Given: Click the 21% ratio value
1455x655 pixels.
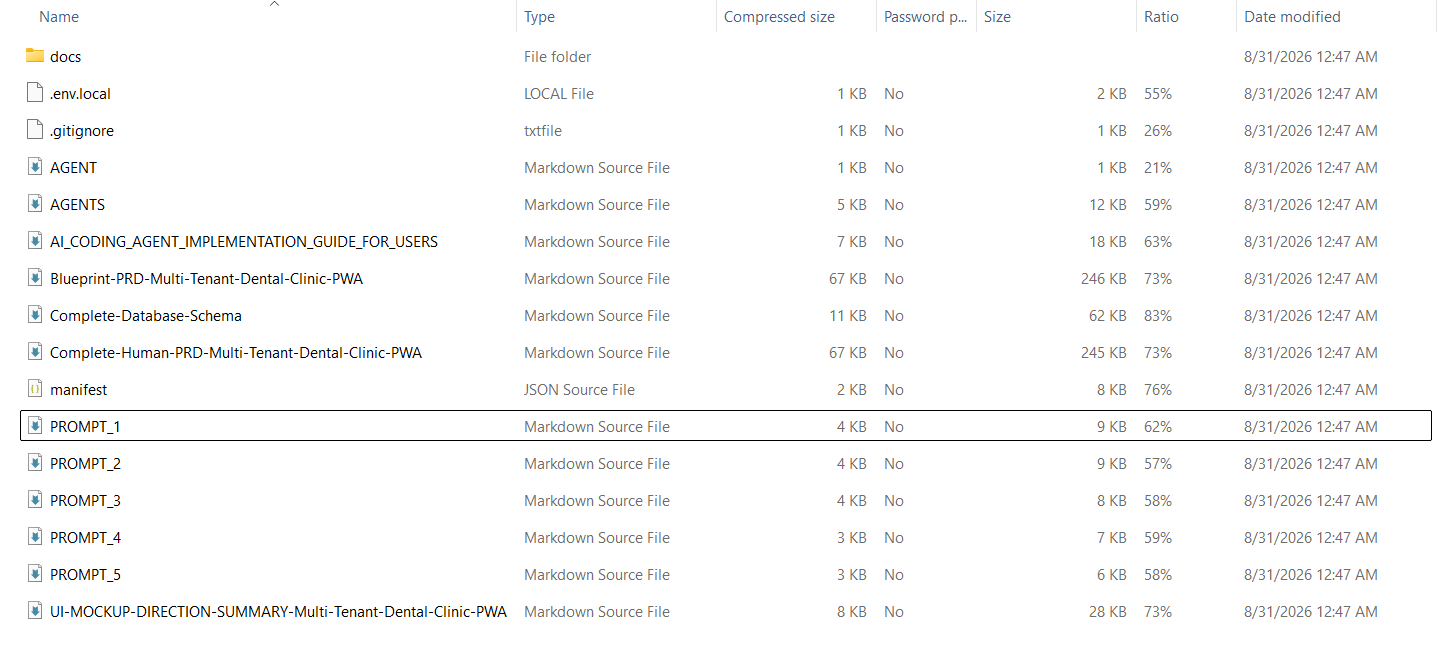Looking at the screenshot, I should [x=1158, y=168].
